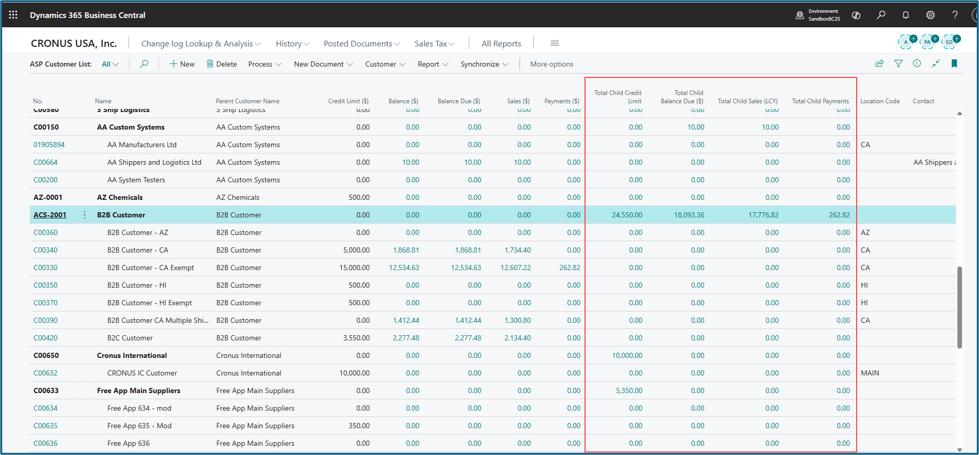The height and width of the screenshot is (455, 979).
Task: Search the customer list with the magnifier
Action: point(144,64)
